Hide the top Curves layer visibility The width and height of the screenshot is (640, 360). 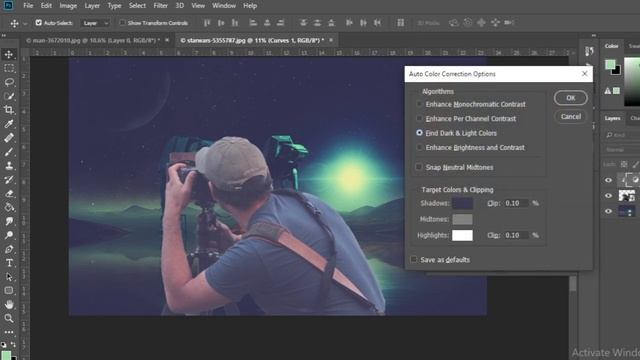pyautogui.click(x=608, y=180)
